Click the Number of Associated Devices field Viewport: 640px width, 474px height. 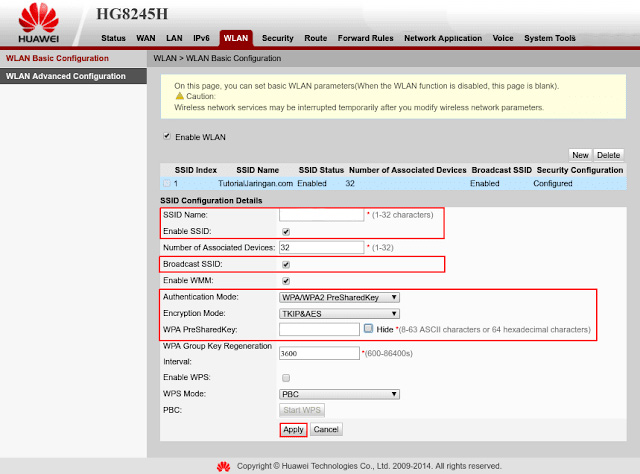point(322,247)
